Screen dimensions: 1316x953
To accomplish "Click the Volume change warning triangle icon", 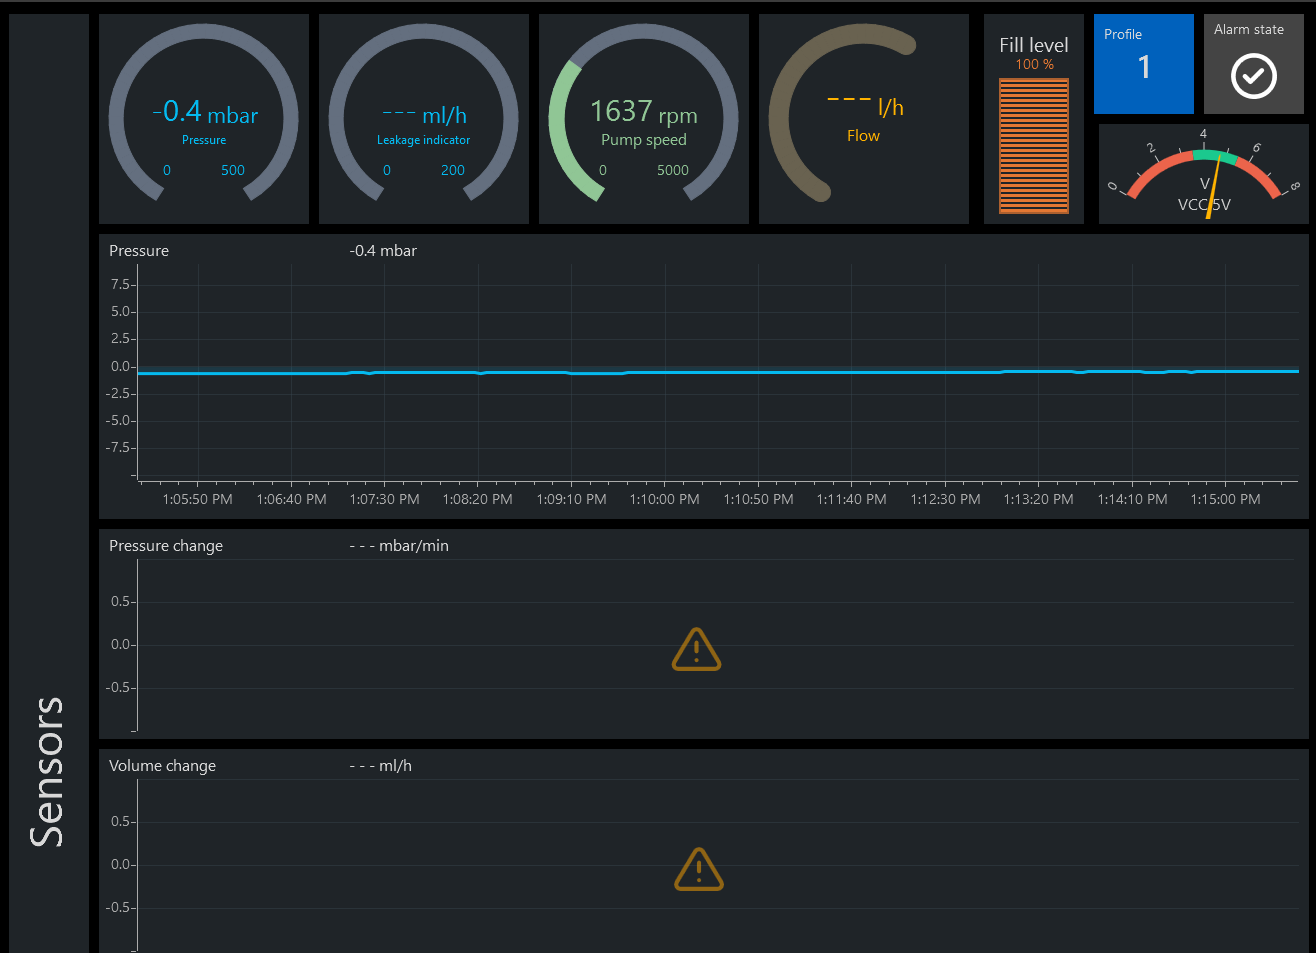I will [698, 869].
